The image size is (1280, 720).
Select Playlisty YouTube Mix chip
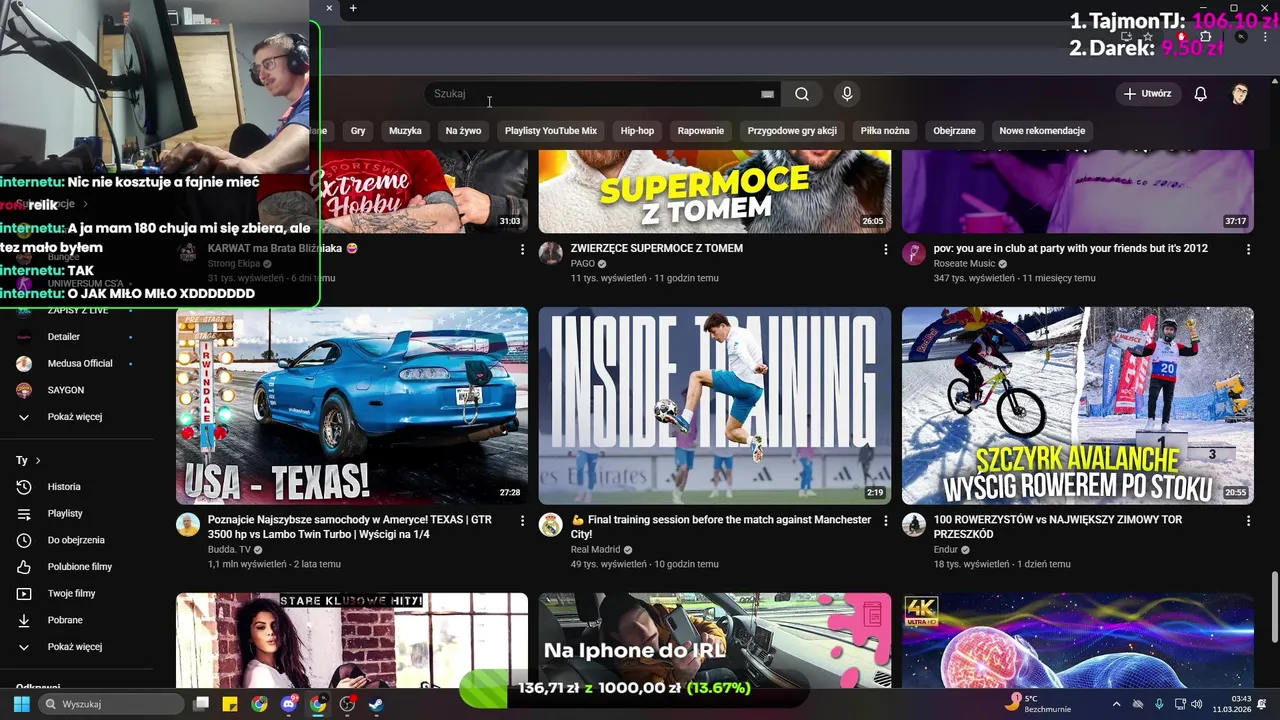point(551,131)
